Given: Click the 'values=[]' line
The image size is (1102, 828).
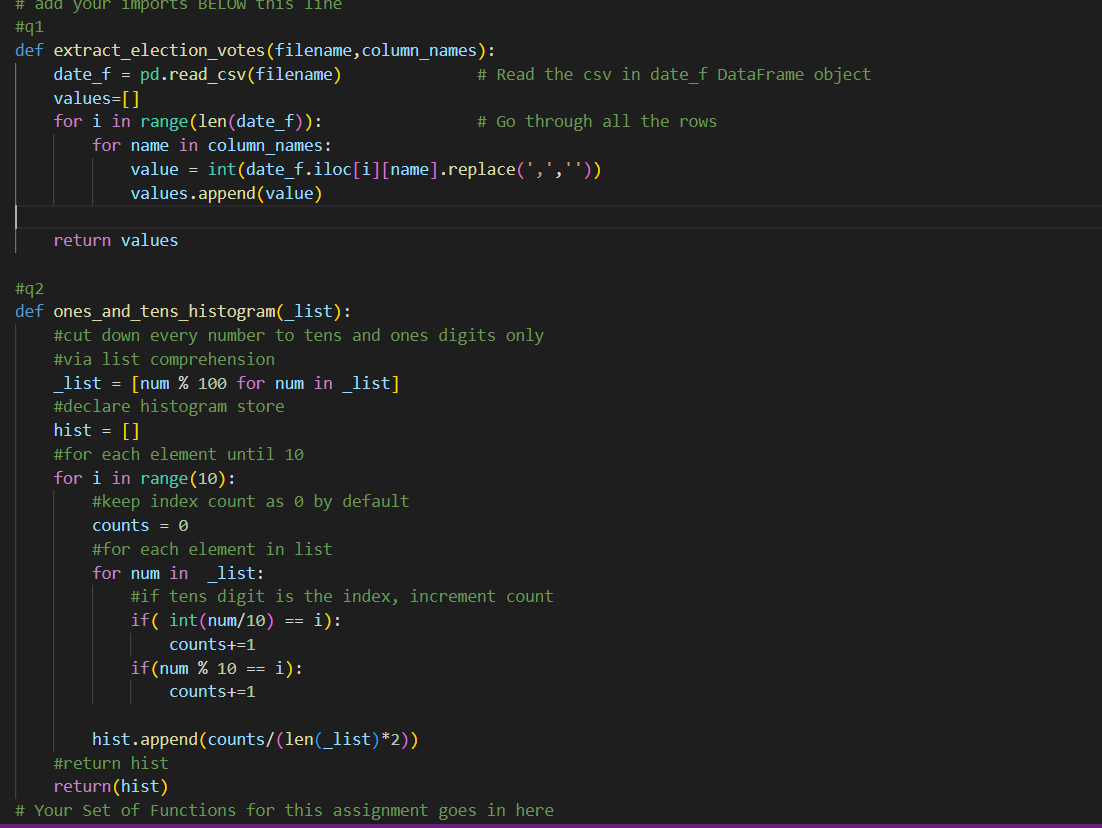Looking at the screenshot, I should (x=96, y=98).
